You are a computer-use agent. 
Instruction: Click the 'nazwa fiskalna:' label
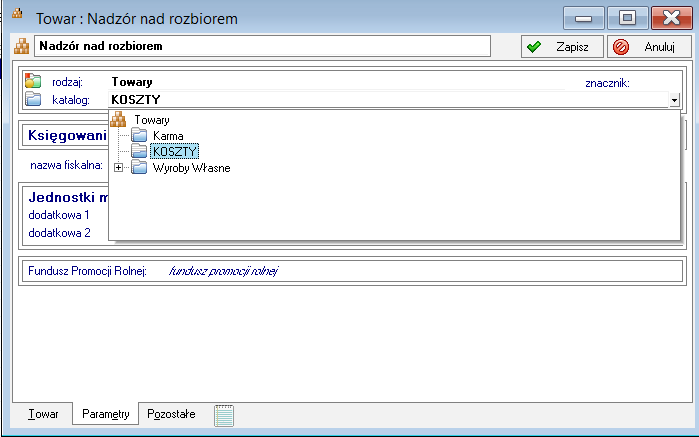(x=66, y=165)
